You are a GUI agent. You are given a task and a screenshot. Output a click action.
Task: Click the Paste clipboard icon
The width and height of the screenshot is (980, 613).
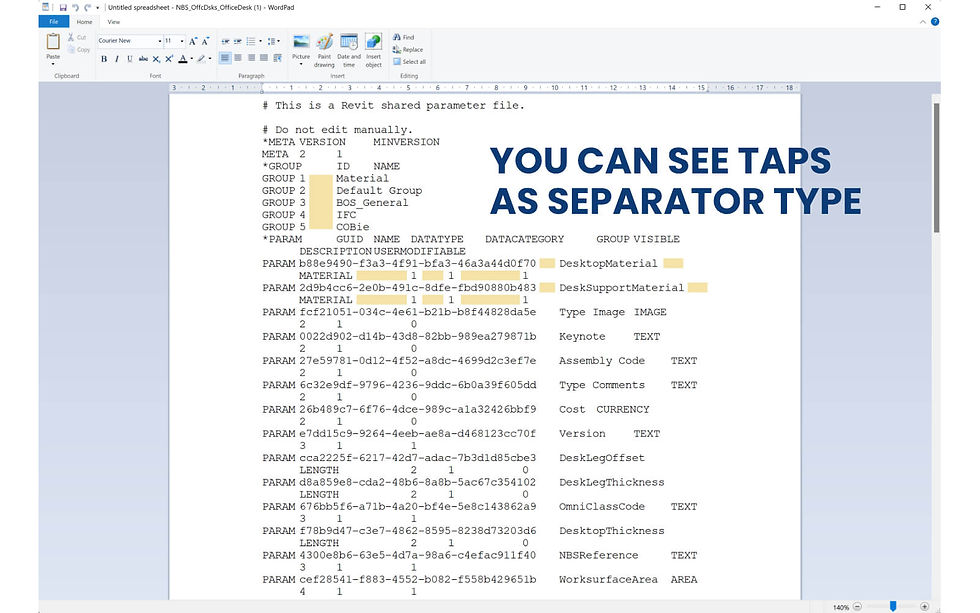click(53, 42)
